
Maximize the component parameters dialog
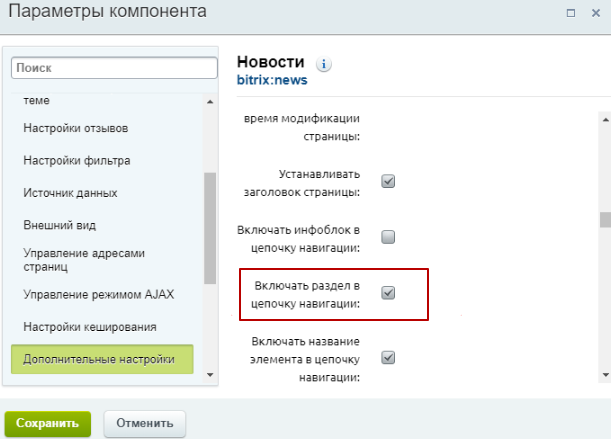pyautogui.click(x=570, y=13)
